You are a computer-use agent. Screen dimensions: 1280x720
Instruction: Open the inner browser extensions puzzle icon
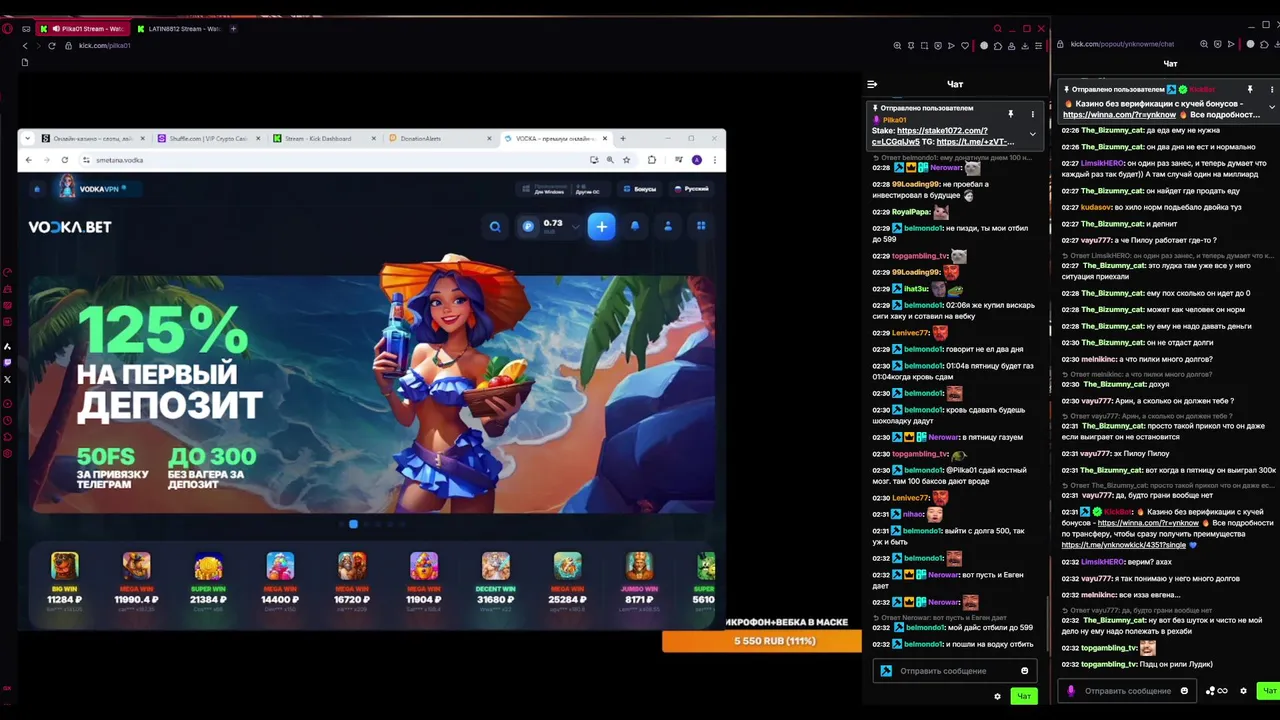click(x=652, y=160)
